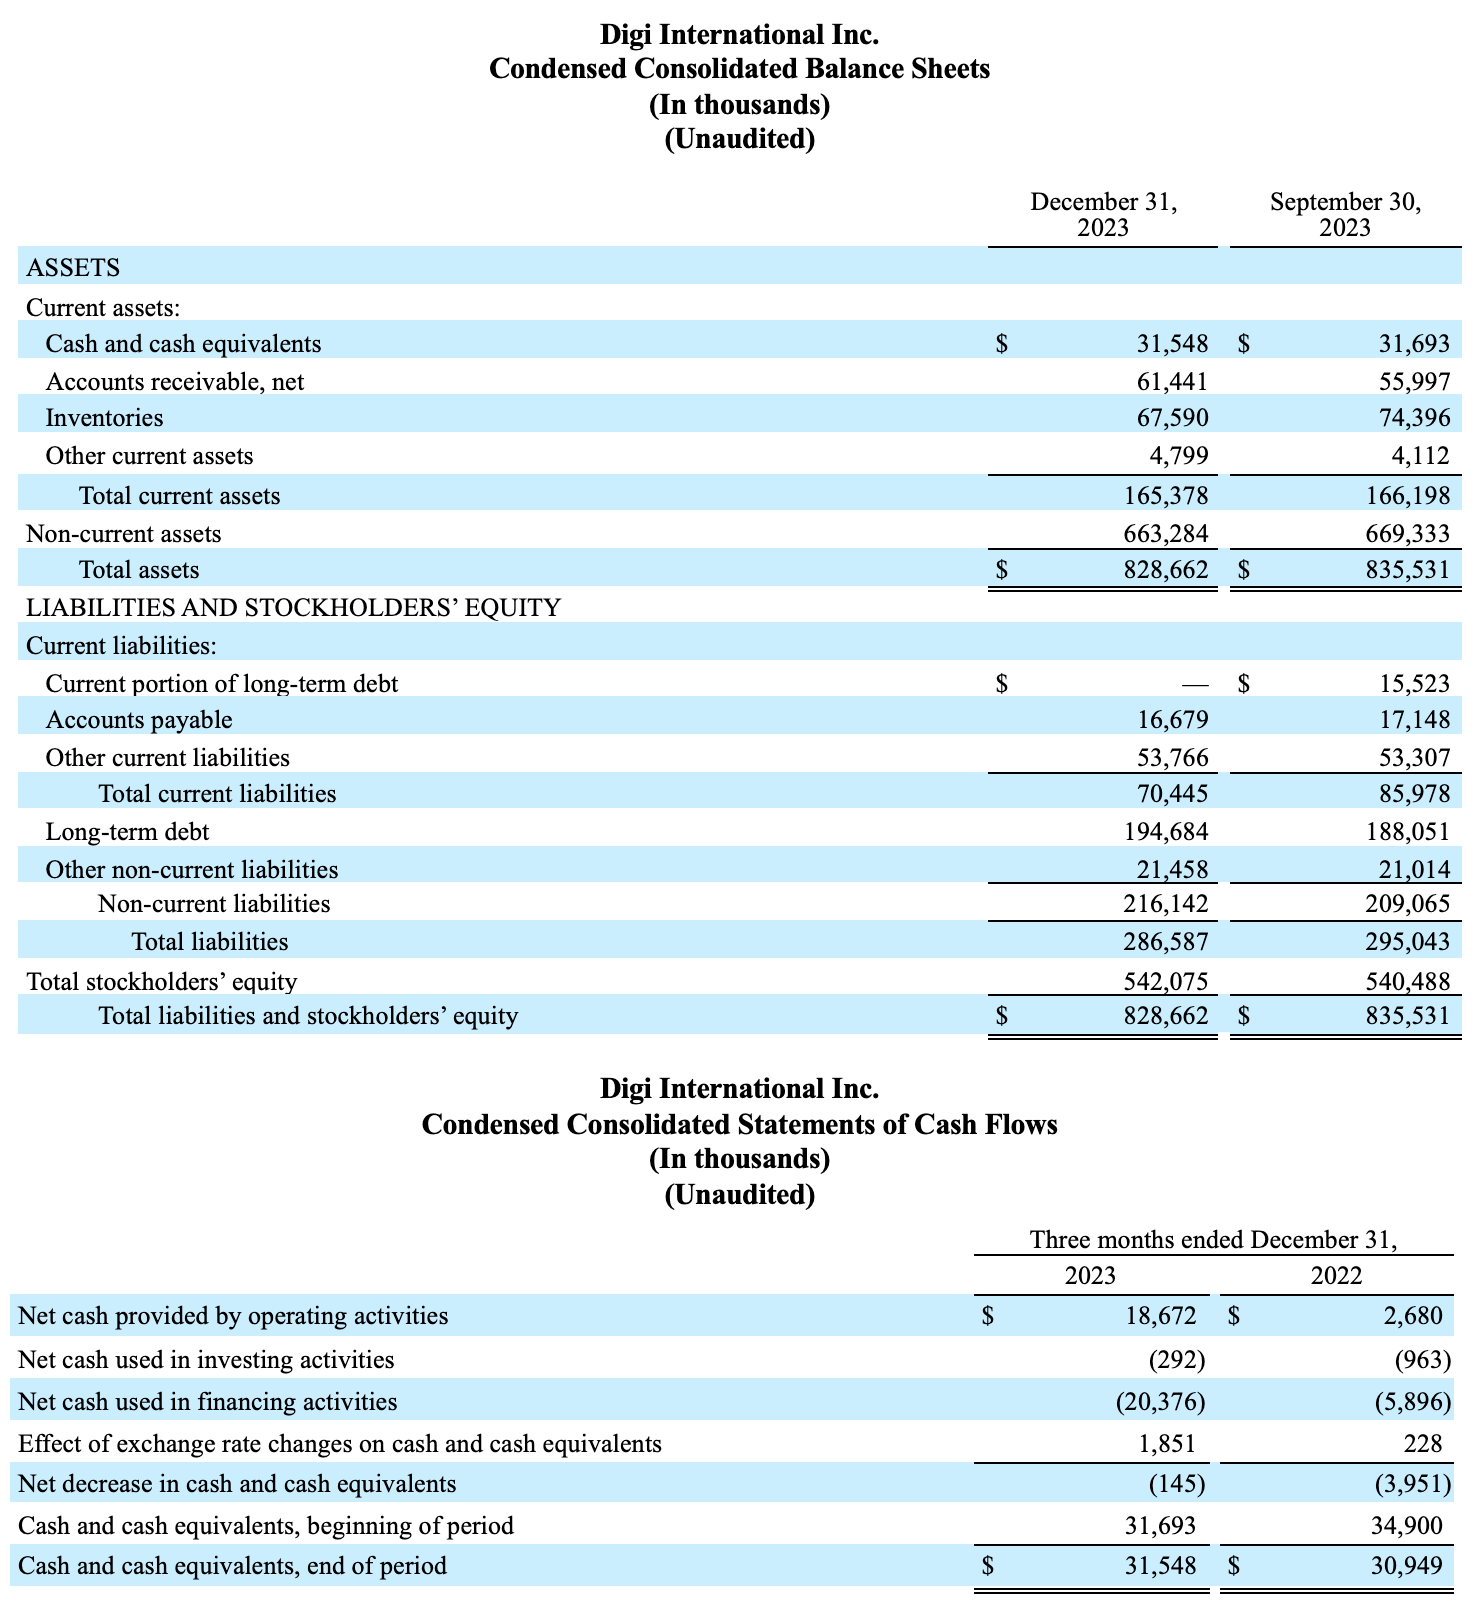This screenshot has height=1610, width=1476.
Task: Click accounts payable value 16,679
Action: pyautogui.click(x=1172, y=720)
